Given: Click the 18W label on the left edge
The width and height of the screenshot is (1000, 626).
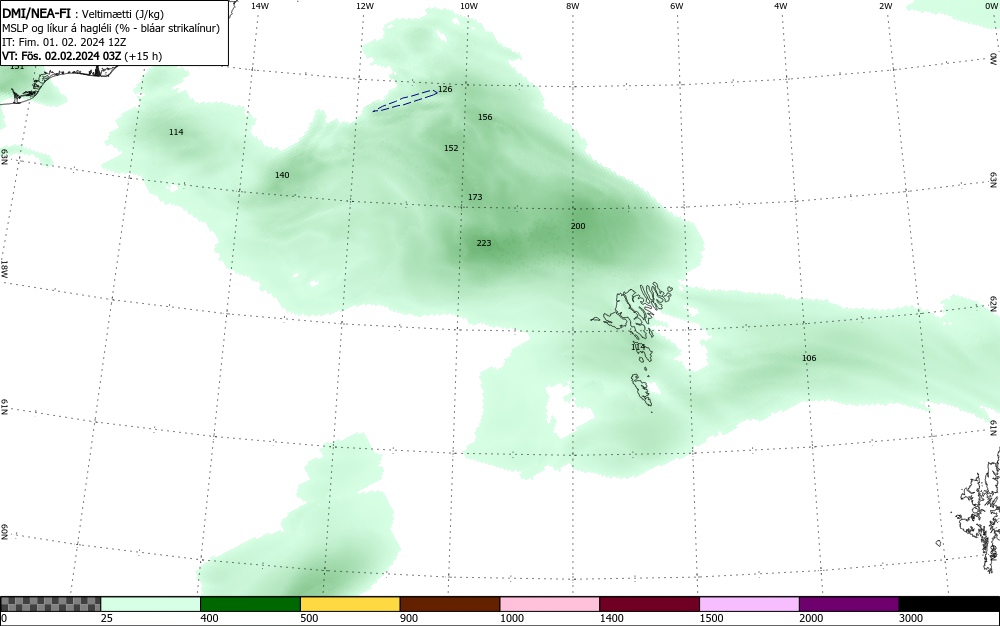Looking at the screenshot, I should (4, 268).
